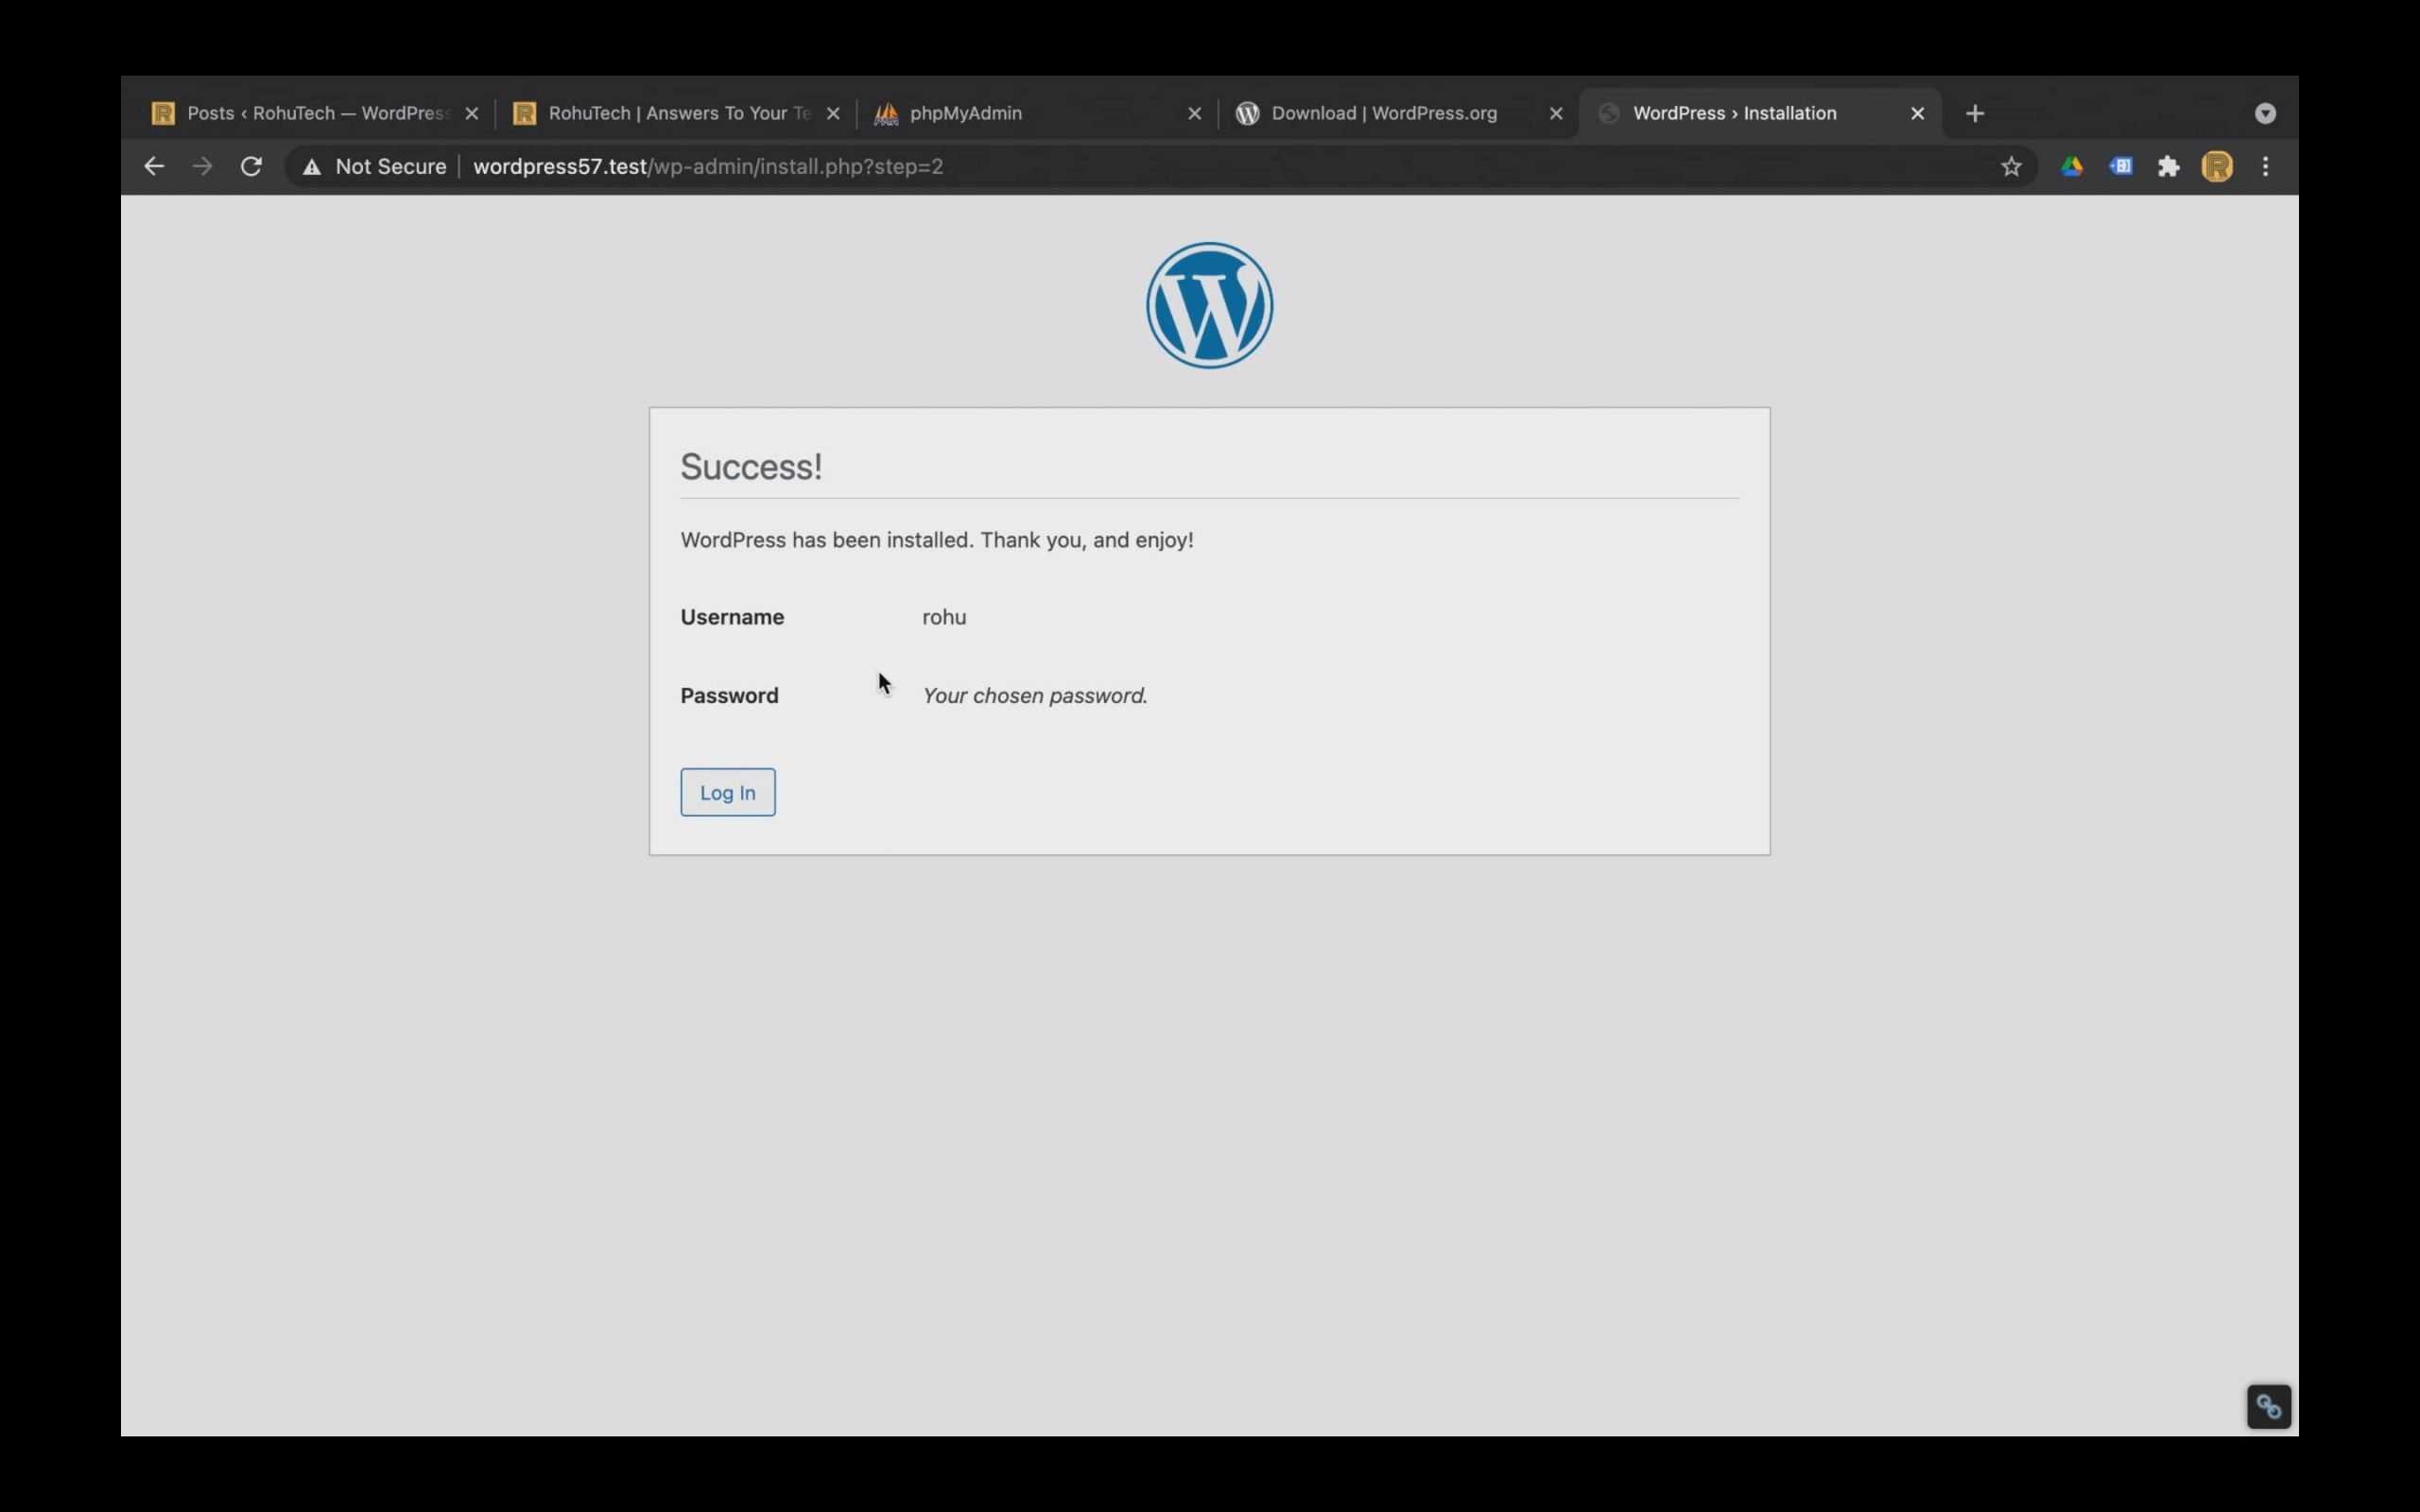Click the Log In button
2420x1512 pixels.
coord(727,791)
